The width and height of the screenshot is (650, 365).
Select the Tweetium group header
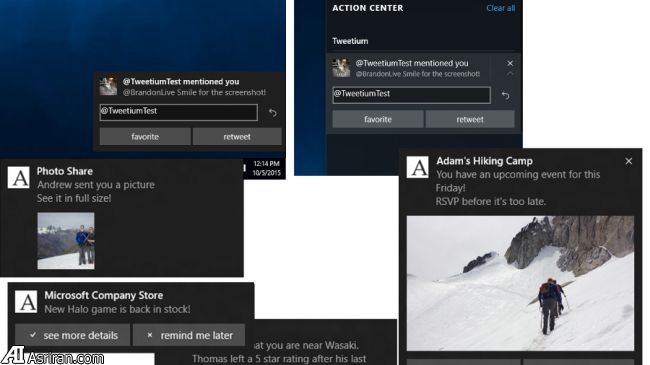pyautogui.click(x=350, y=41)
